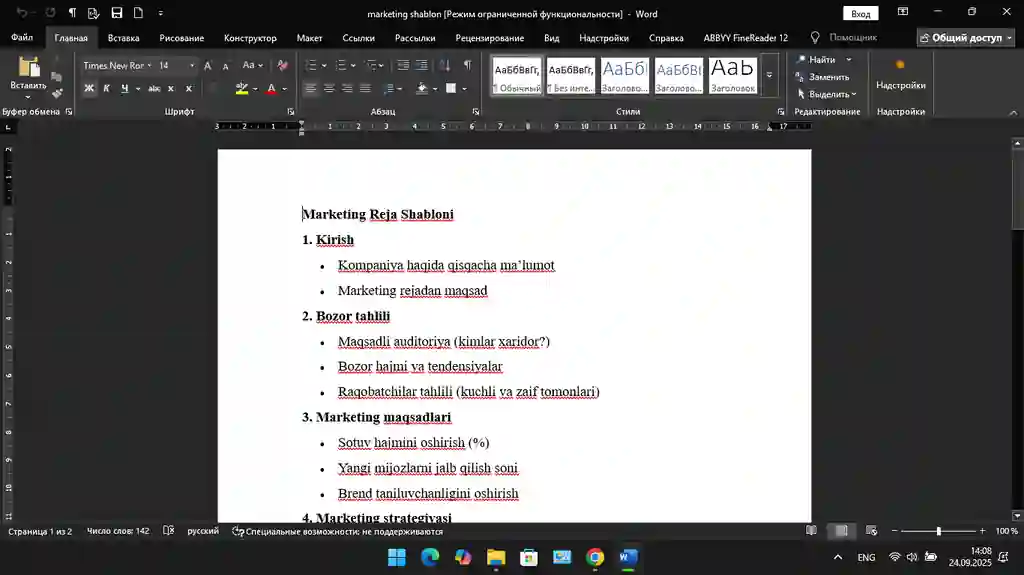
Task: Click the ribbon display options icon
Action: (903, 12)
